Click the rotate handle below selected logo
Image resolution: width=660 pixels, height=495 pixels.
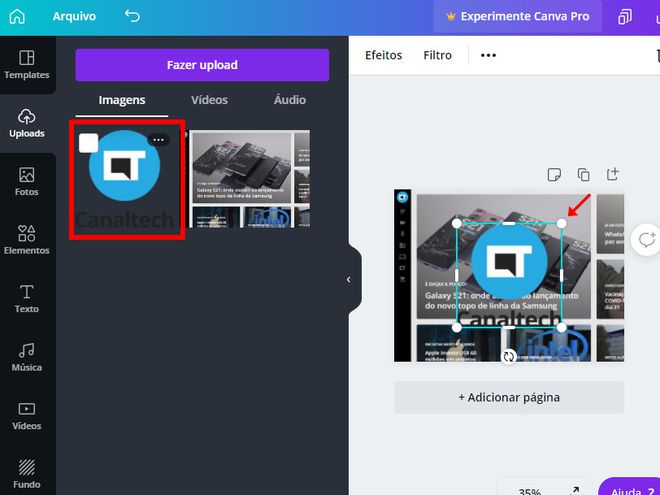(509, 357)
